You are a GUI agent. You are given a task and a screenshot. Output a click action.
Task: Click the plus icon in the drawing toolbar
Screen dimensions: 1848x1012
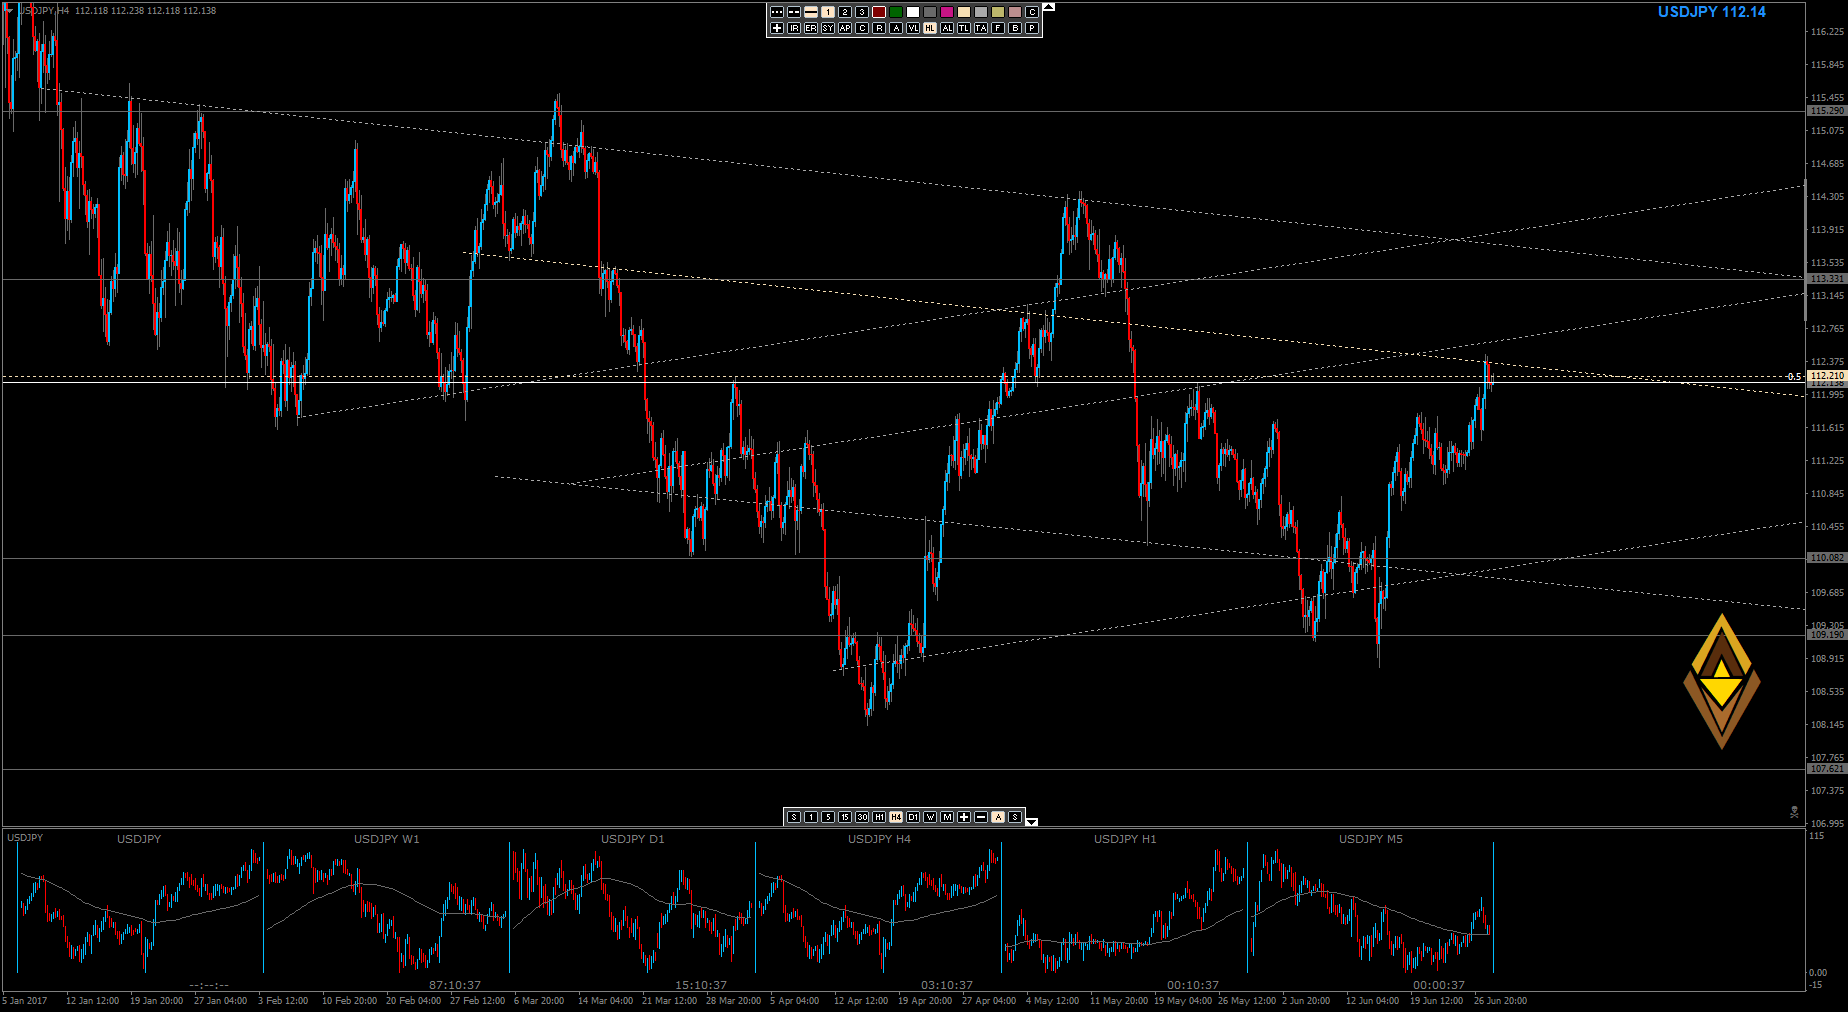coord(777,28)
